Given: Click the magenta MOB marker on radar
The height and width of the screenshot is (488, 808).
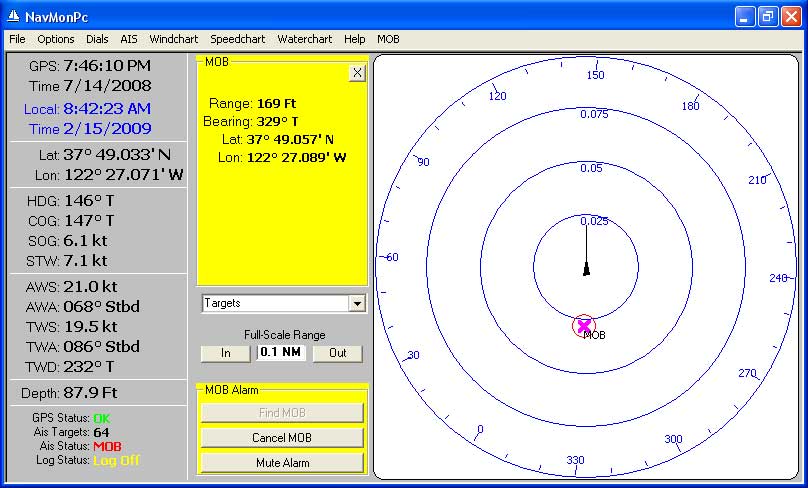Looking at the screenshot, I should click(584, 326).
